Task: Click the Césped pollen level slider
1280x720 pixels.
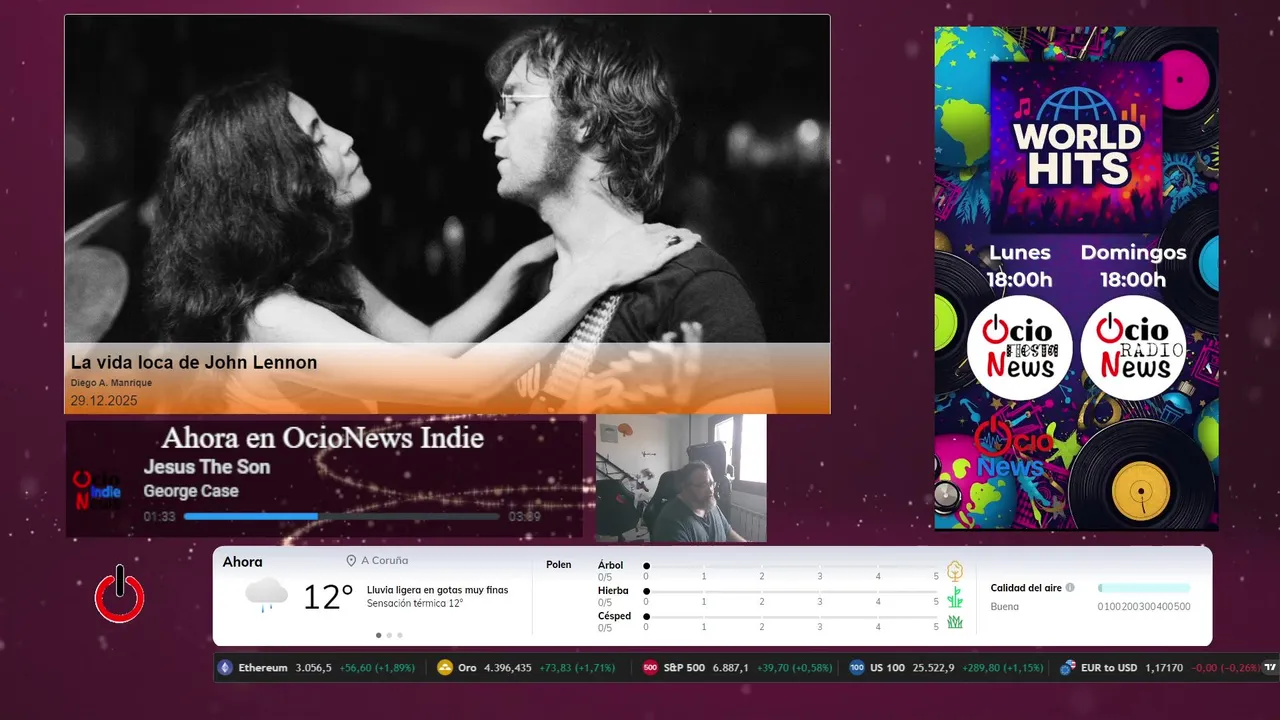Action: (791, 617)
